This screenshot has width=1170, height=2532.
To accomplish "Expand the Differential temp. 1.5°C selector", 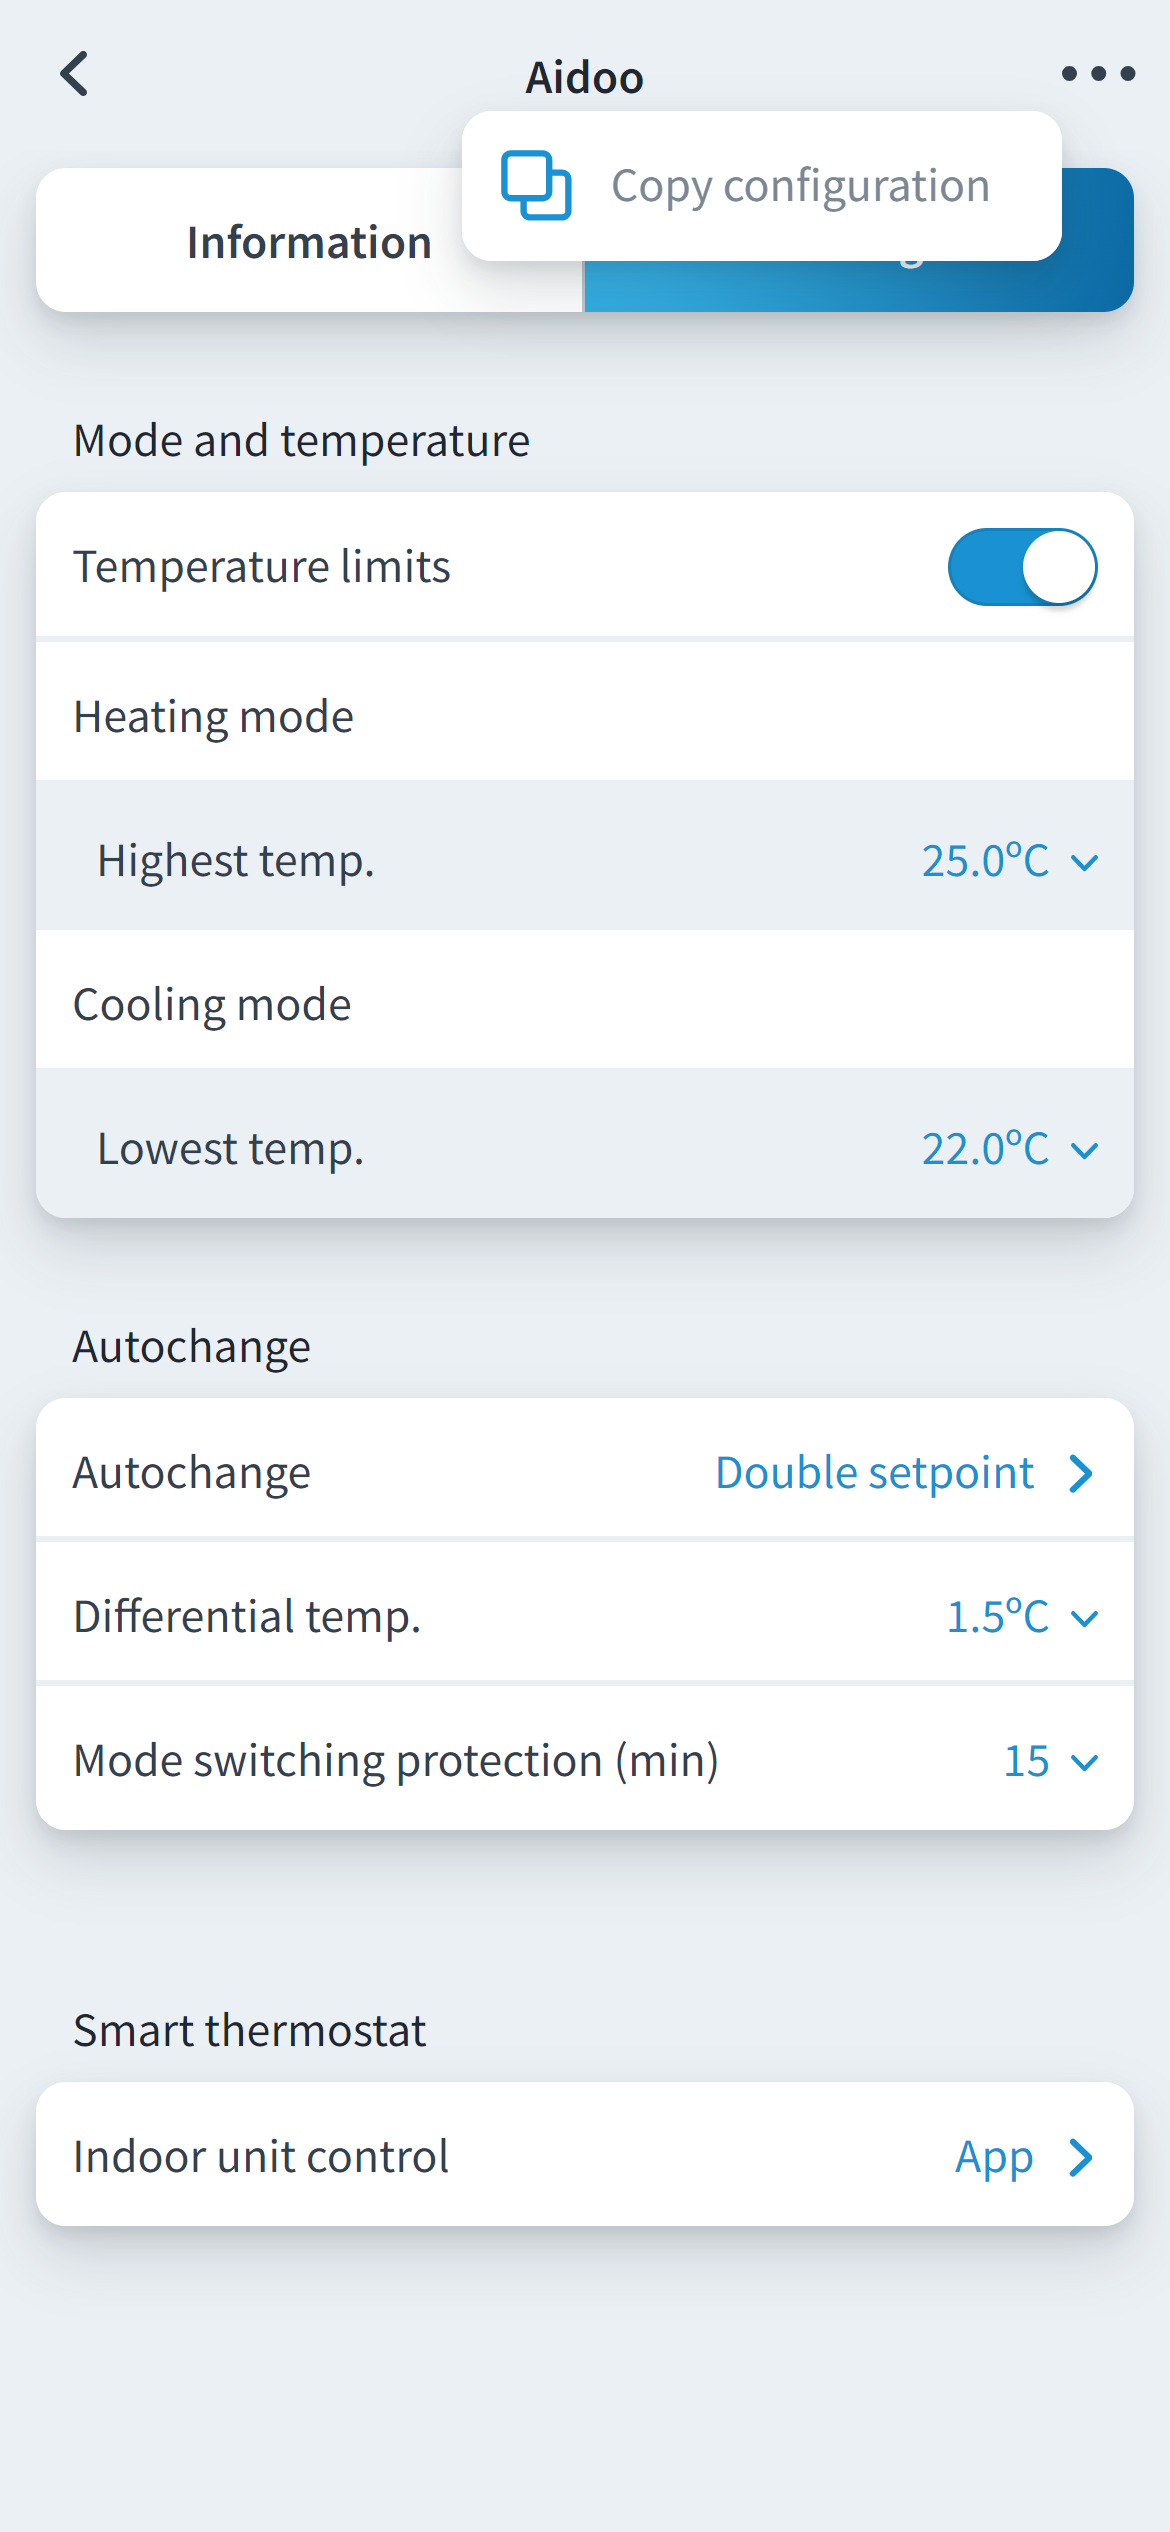I will click(1022, 1617).
